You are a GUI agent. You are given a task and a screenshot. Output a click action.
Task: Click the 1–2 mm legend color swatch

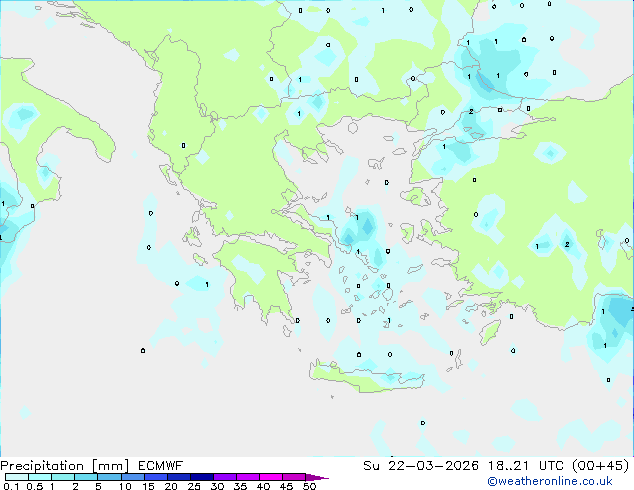[63, 477]
